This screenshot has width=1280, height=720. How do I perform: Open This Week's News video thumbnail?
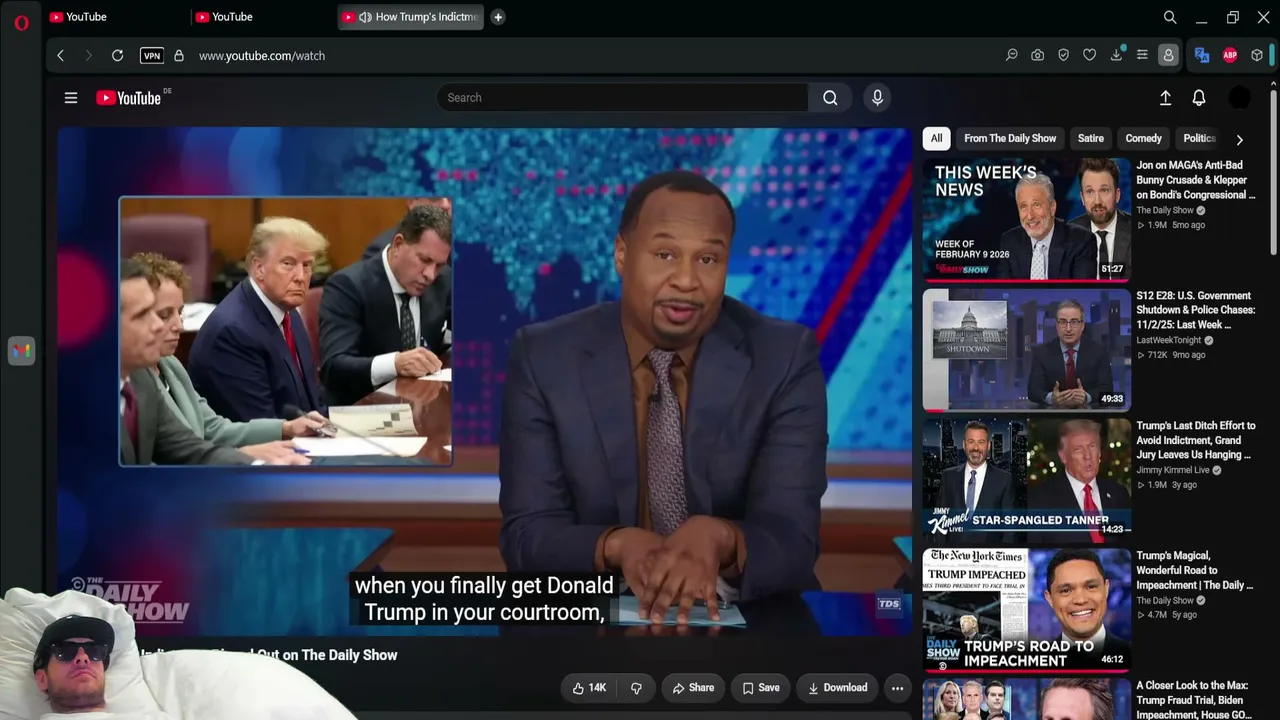coord(1027,219)
